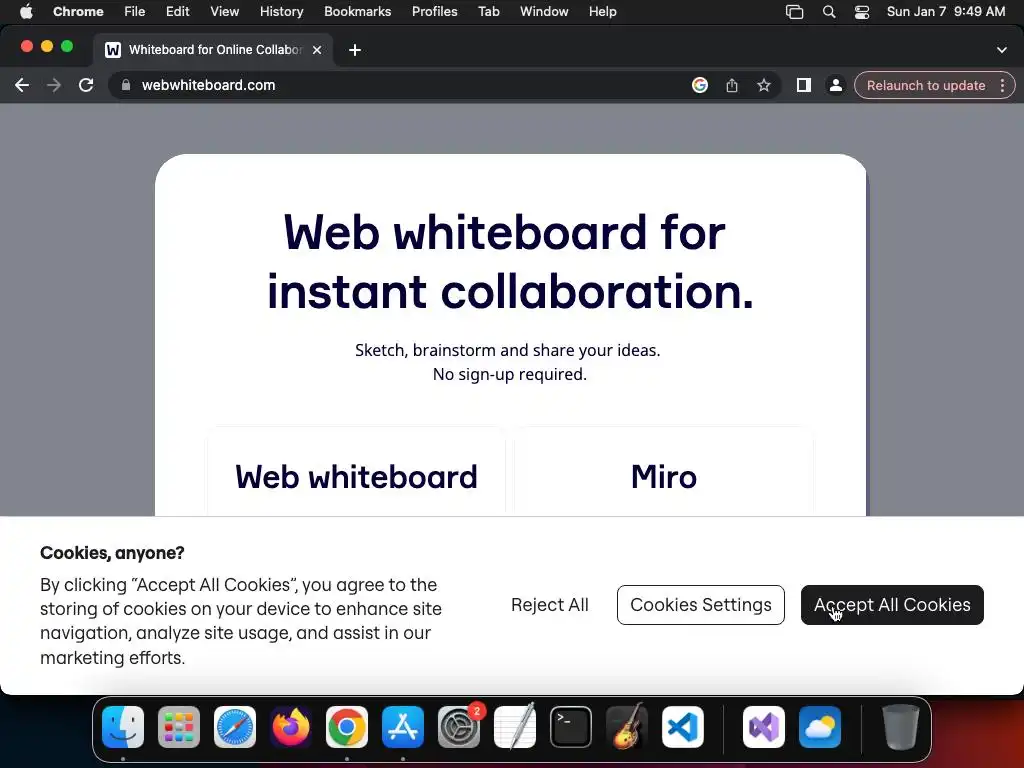Open System Preferences from the dock

(459, 727)
